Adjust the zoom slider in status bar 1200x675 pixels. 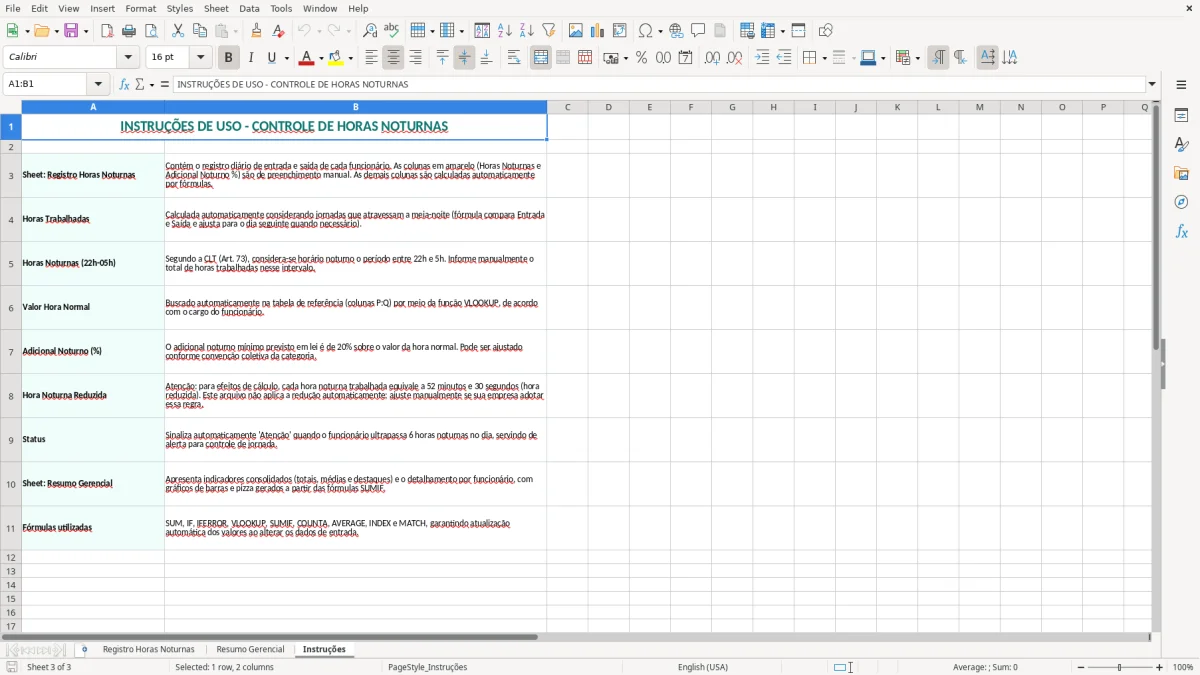coord(1120,667)
